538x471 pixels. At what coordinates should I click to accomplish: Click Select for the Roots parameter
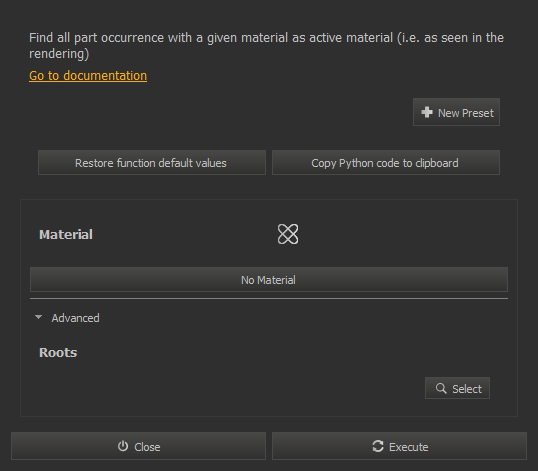click(x=457, y=388)
